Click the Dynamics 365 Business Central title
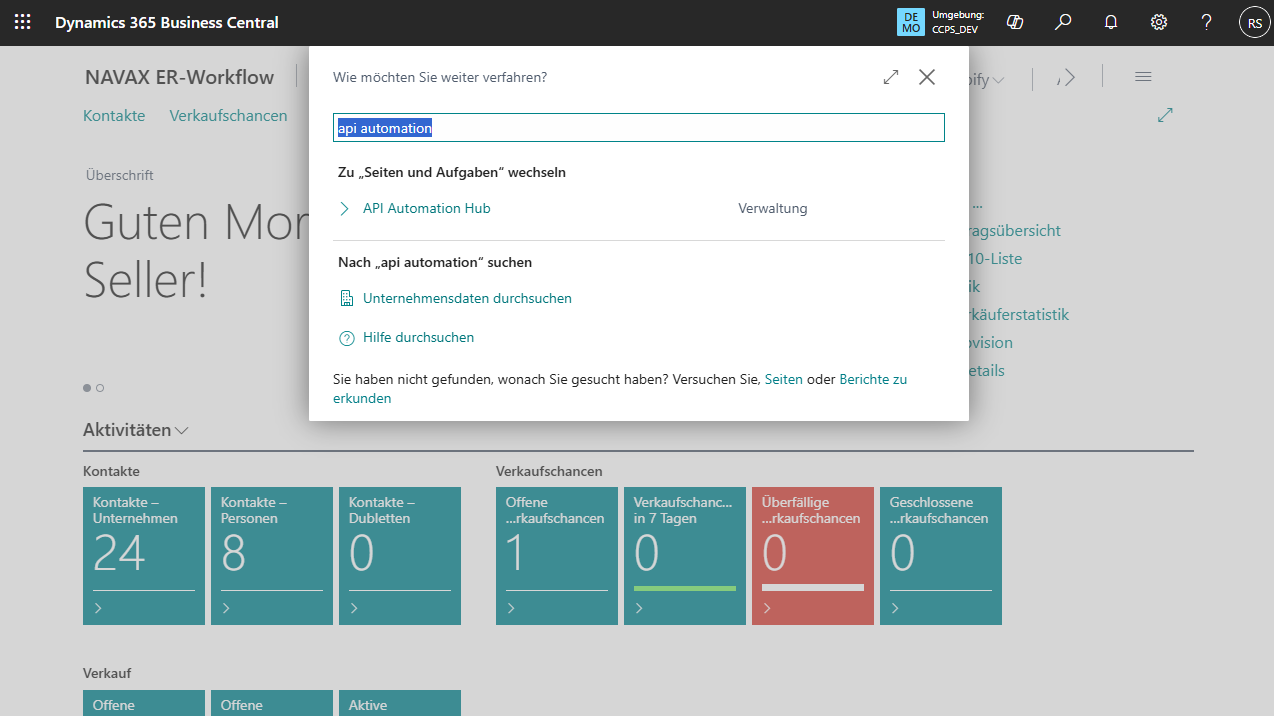 167,22
